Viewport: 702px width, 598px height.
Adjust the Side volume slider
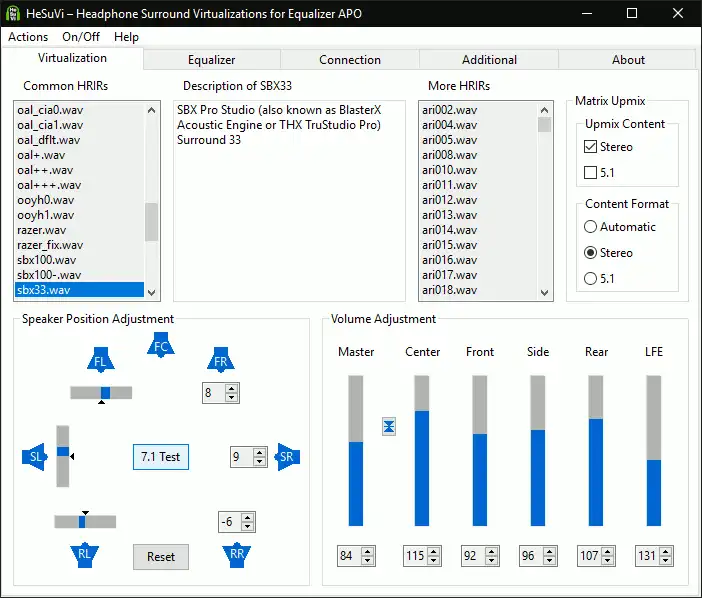click(x=538, y=450)
